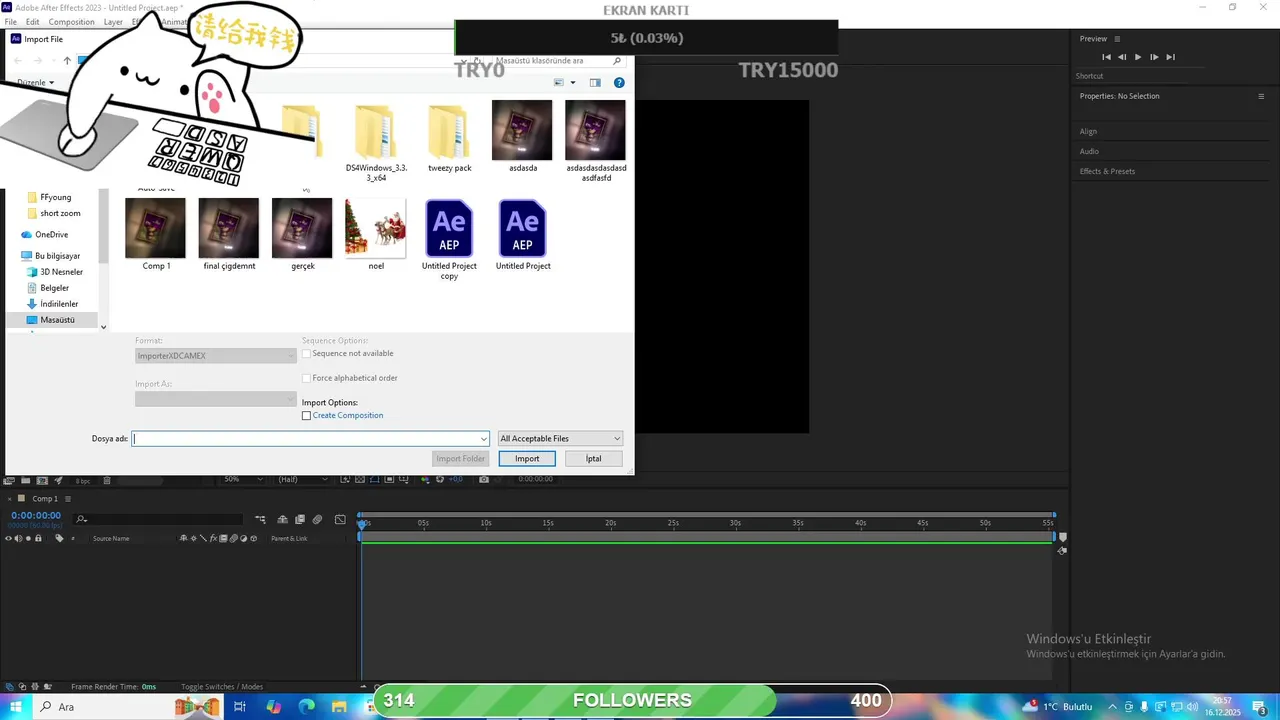Click the help question mark icon in Import dialog

pos(619,83)
